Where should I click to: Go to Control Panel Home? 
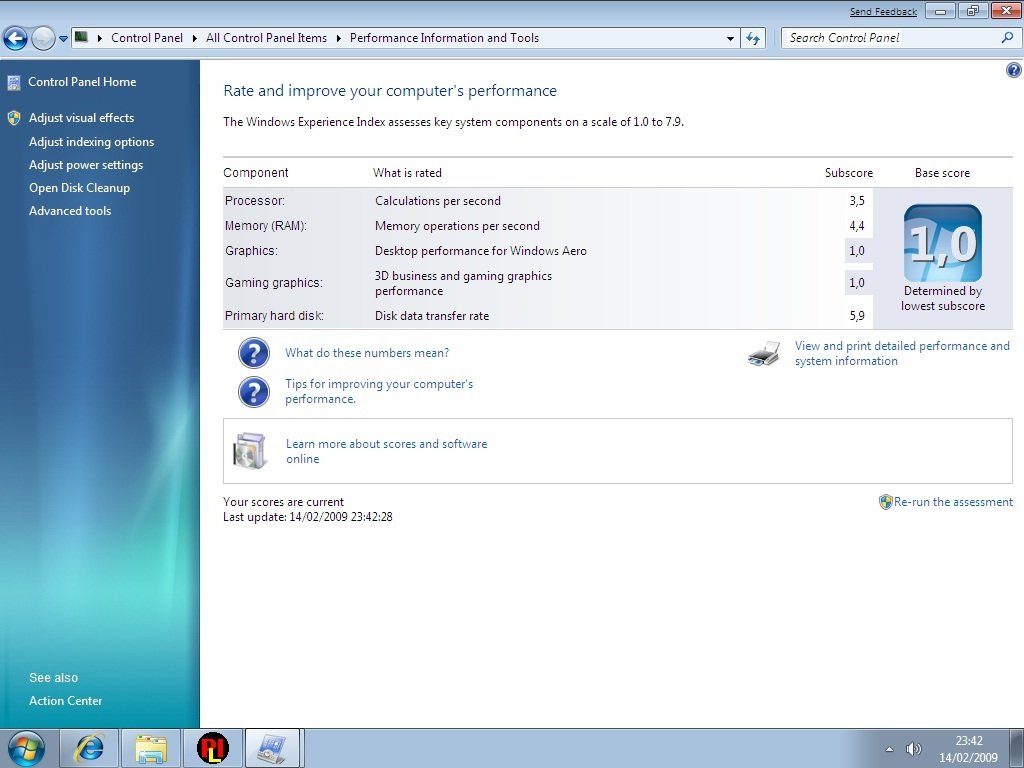coord(82,82)
